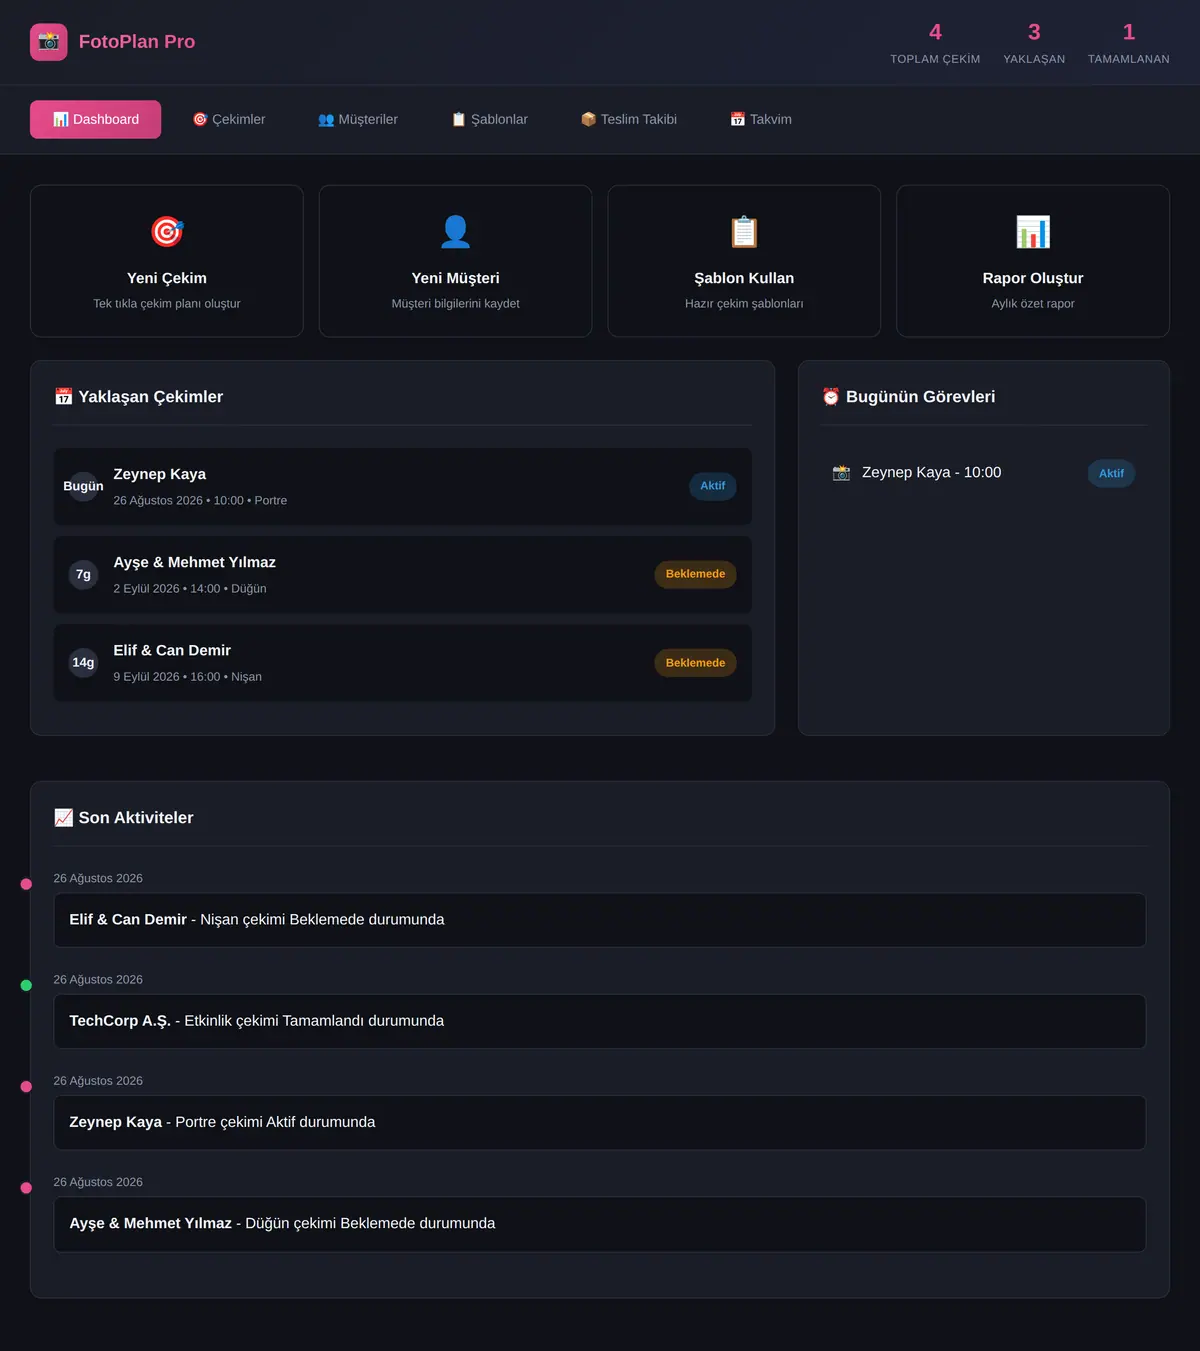Switch to the Müşteriler tab
Screen dimensions: 1200x1351
click(358, 119)
